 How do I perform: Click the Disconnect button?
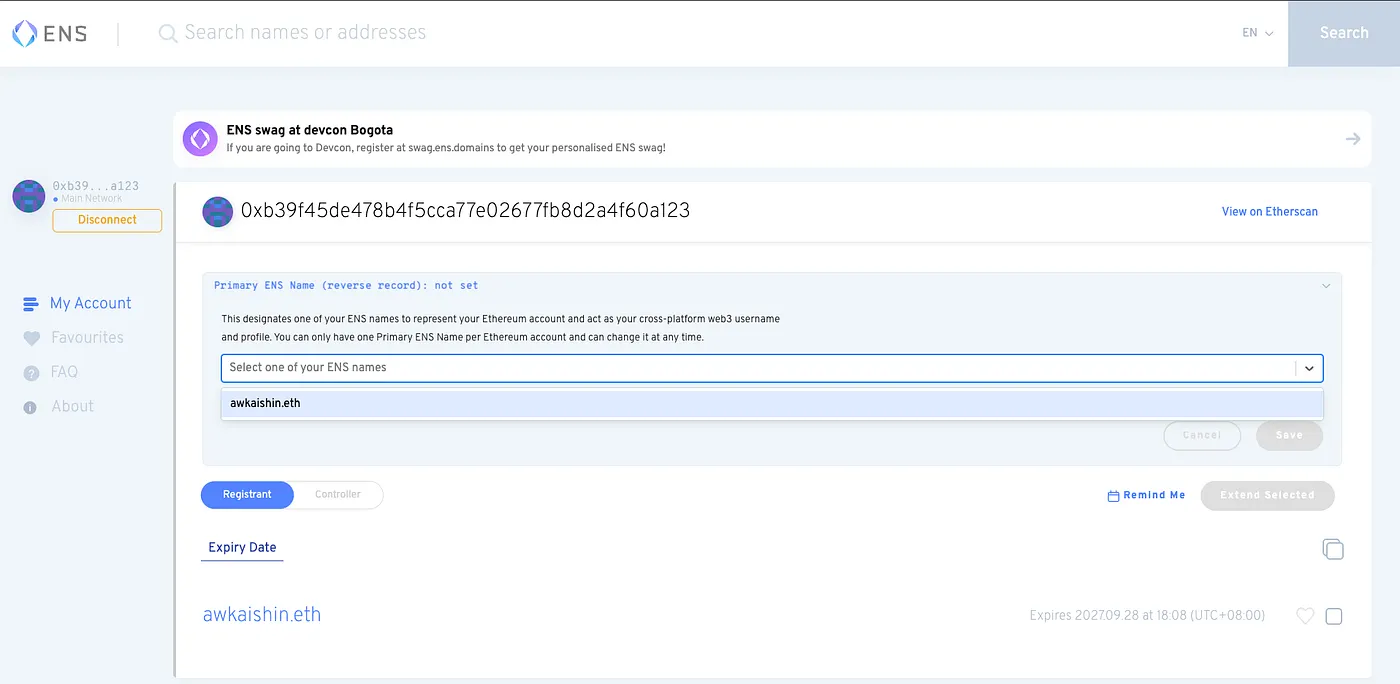[x=107, y=220]
